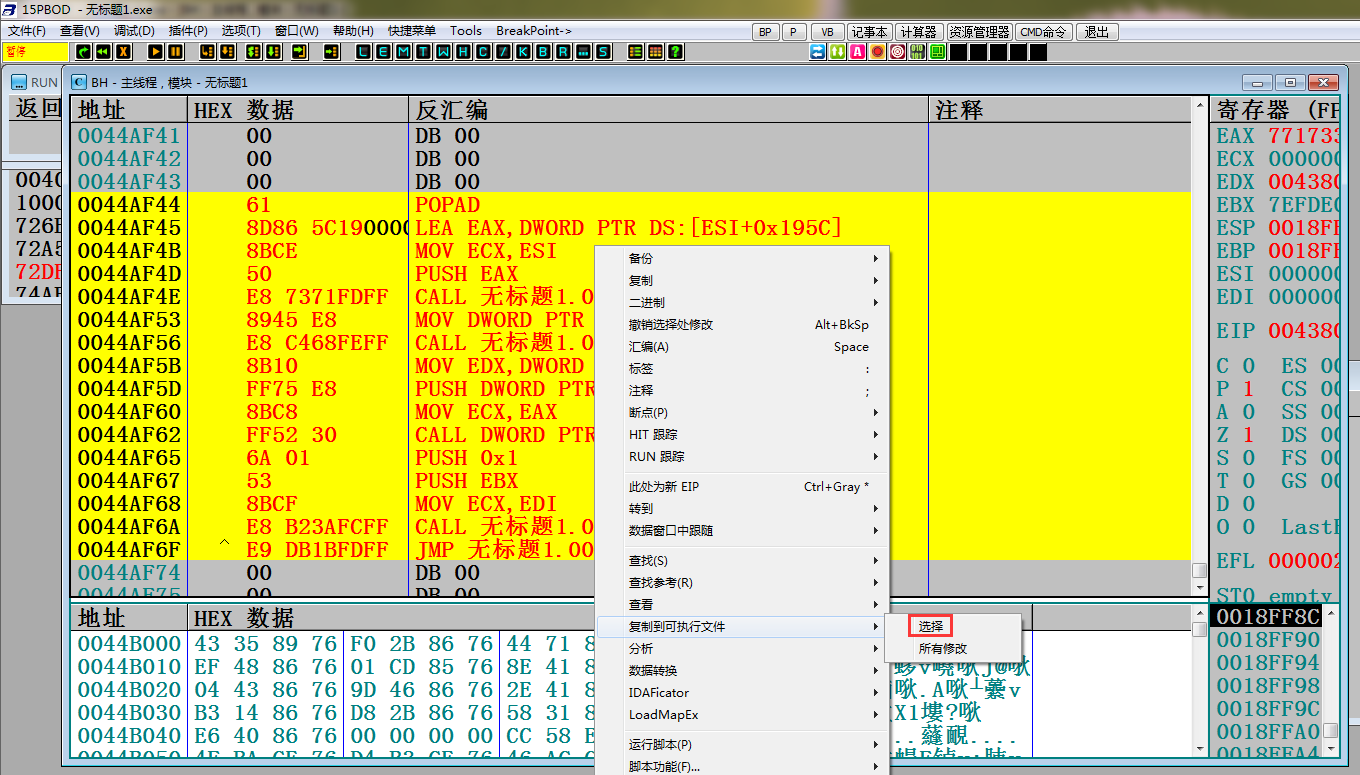Open 记事本 (Notepad) button
This screenshot has height=775, width=1360.
pos(870,32)
